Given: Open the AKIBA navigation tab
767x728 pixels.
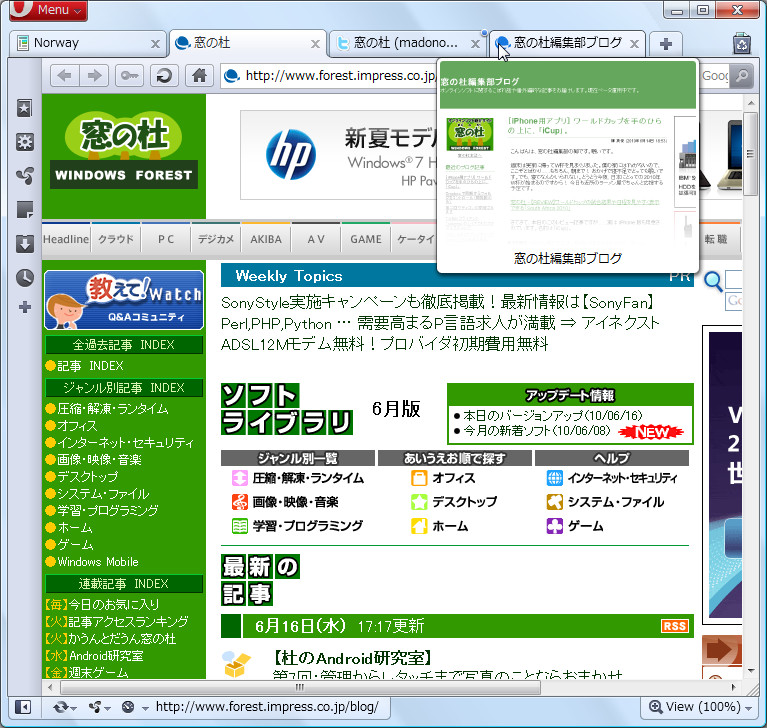Looking at the screenshot, I should (266, 240).
